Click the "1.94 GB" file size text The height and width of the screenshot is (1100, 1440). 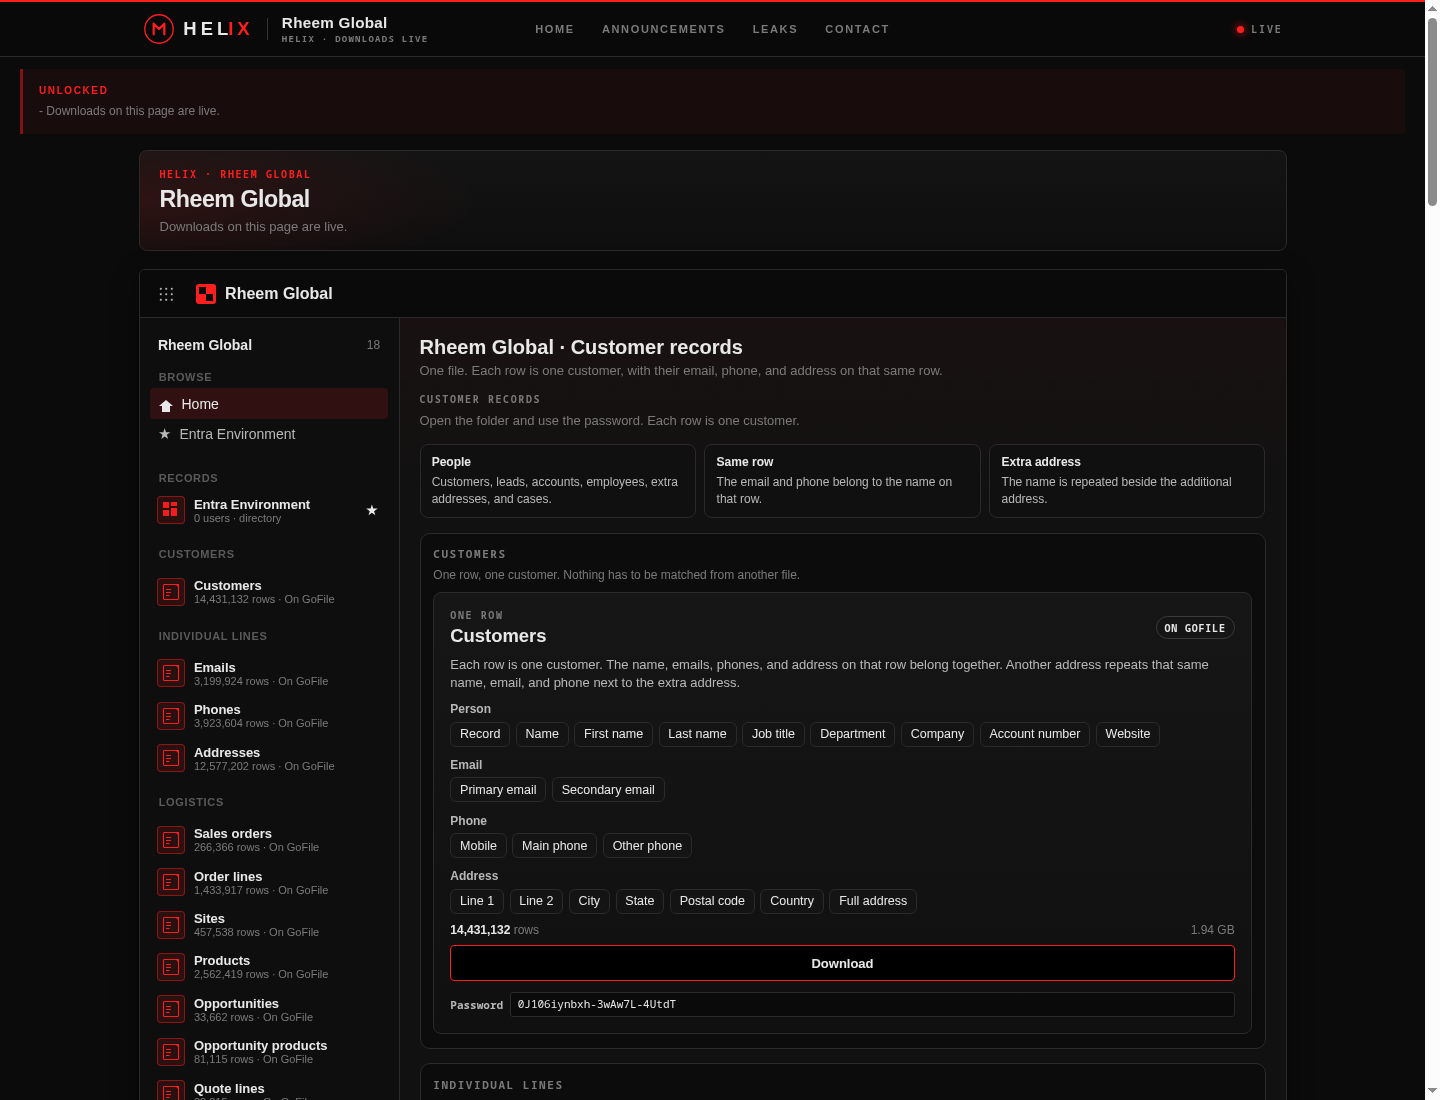pyautogui.click(x=1212, y=930)
